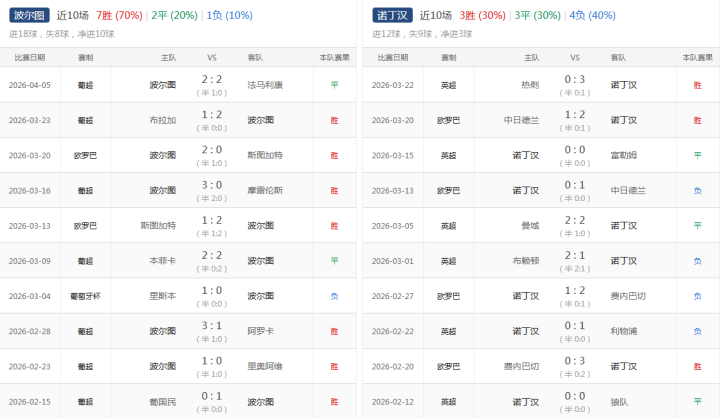Image resolution: width=720 pixels, height=419 pixels.
Task: Click date cell 2026-02-23
Action: click(x=30, y=367)
